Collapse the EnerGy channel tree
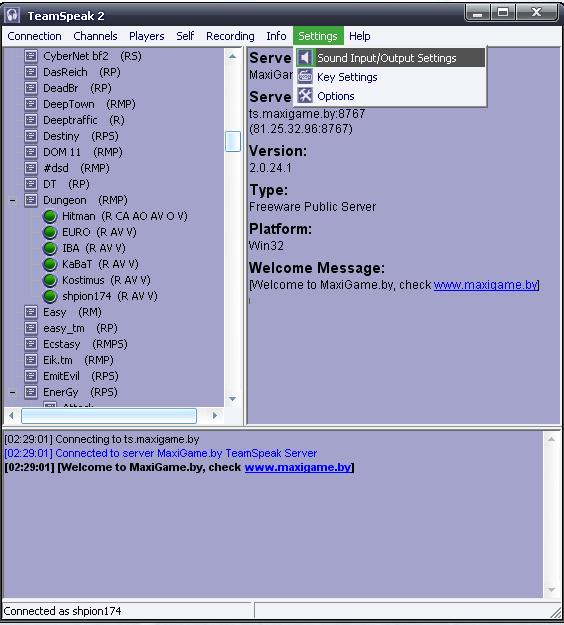Image resolution: width=564 pixels, height=625 pixels. (13, 392)
